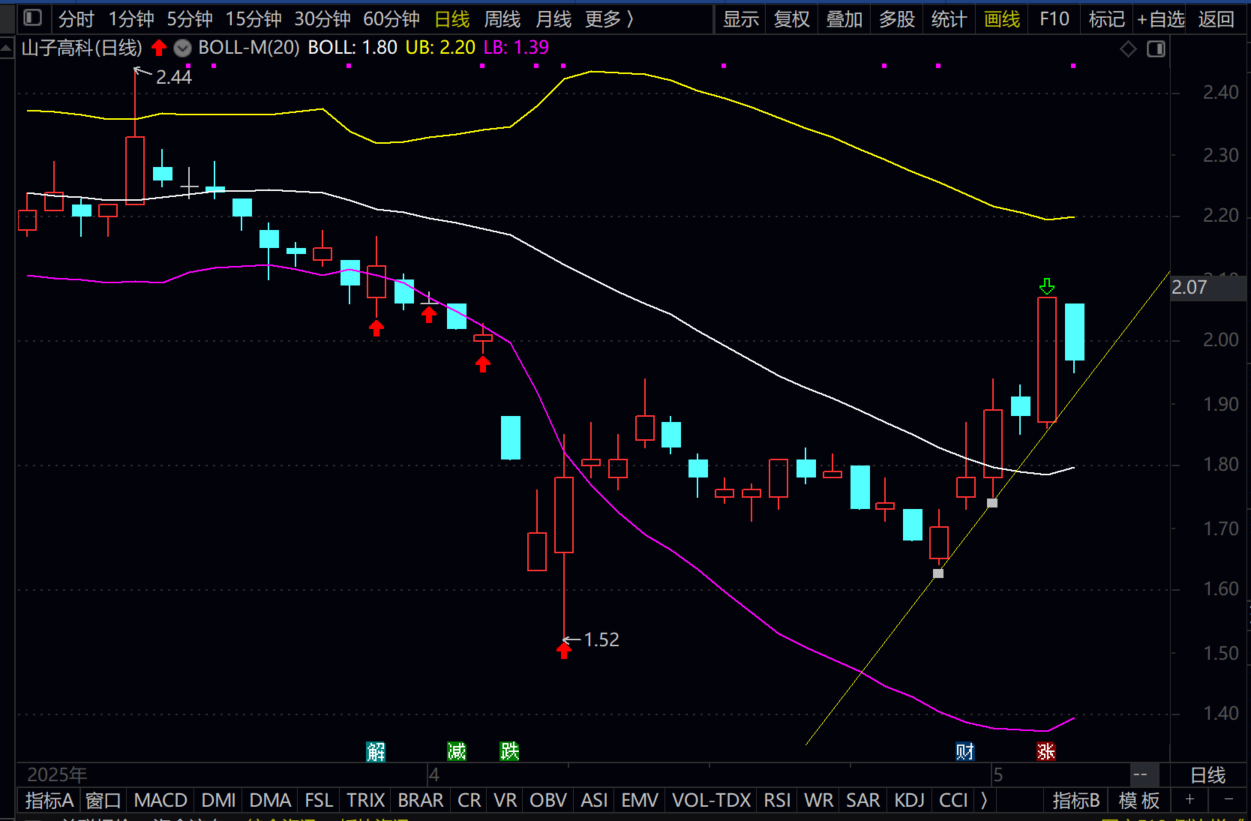The image size is (1251, 821).
Task: Click the green down-arrow signal above candle
Action: [x=1047, y=287]
